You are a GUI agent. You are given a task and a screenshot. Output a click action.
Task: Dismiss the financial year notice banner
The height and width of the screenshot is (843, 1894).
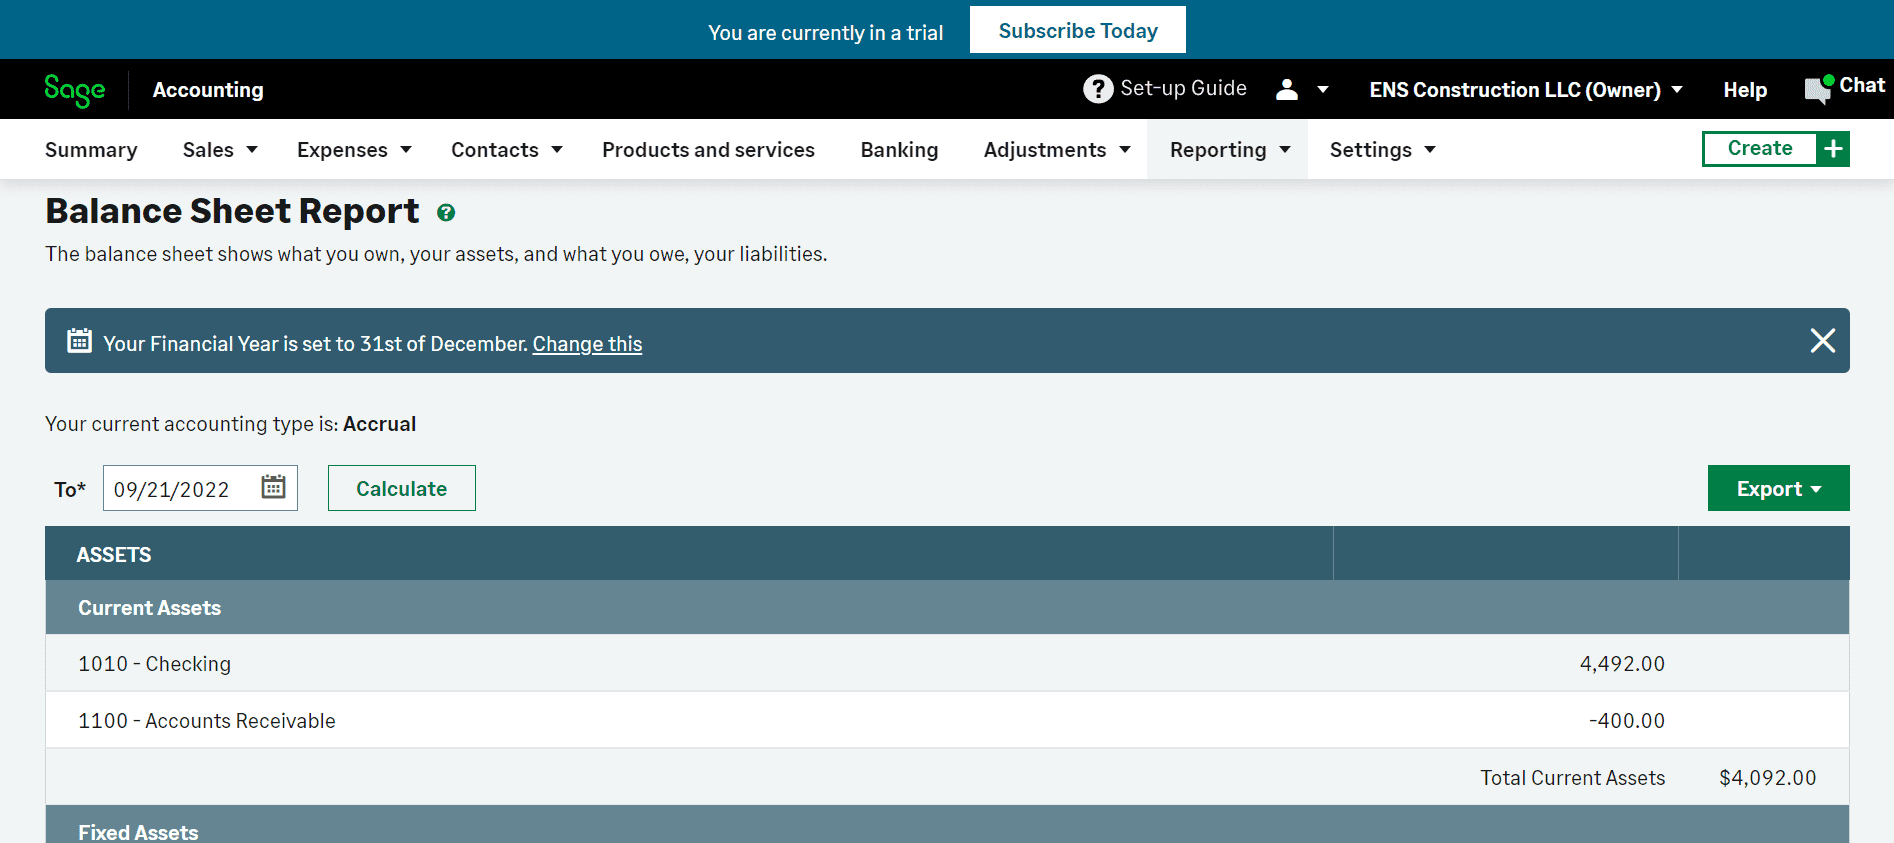click(1822, 341)
